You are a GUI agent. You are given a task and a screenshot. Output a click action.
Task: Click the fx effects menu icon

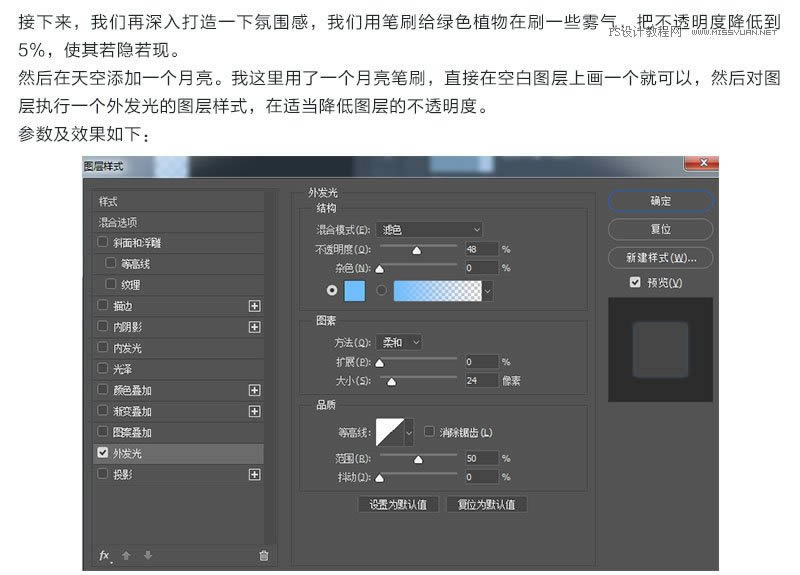[103, 555]
